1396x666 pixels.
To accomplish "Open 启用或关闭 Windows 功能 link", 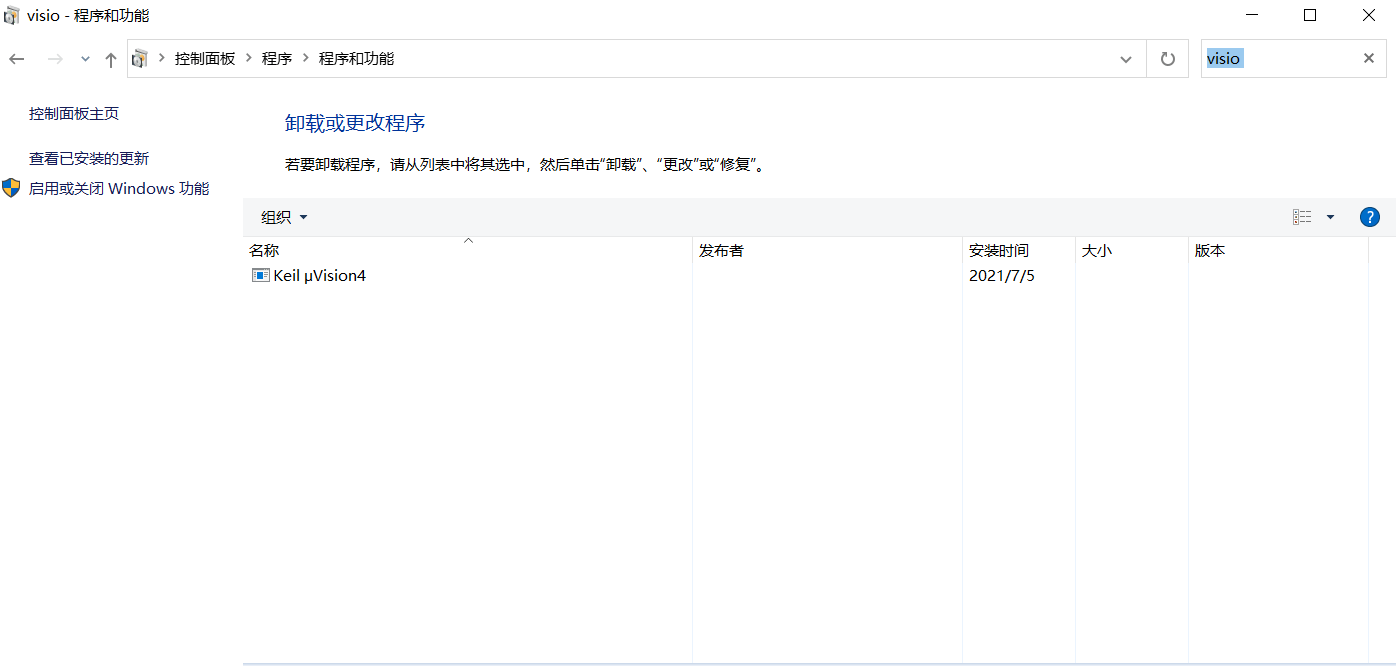I will (x=119, y=188).
